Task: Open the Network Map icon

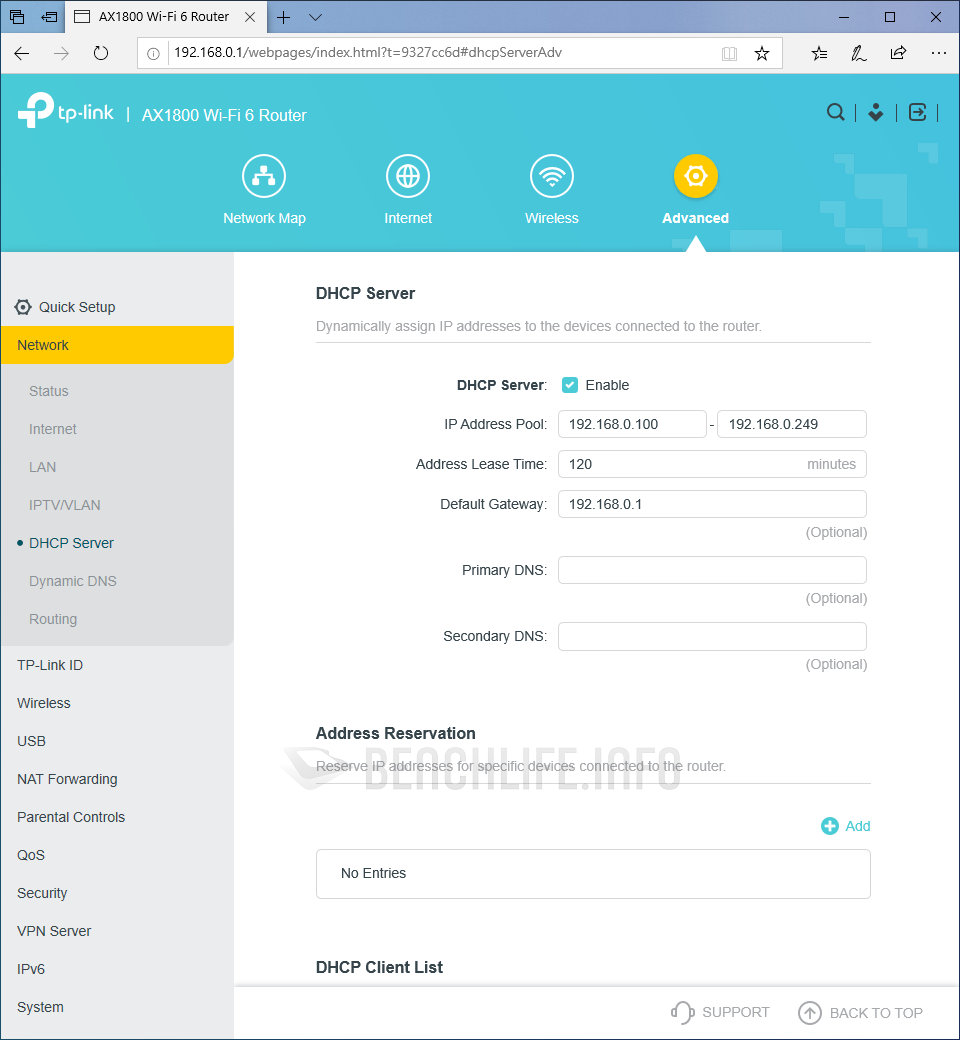Action: 264,176
